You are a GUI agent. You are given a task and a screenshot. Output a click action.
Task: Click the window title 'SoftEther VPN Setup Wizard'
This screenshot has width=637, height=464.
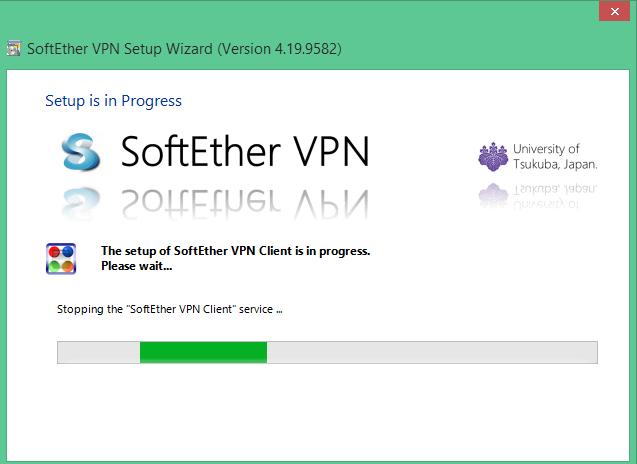click(120, 49)
